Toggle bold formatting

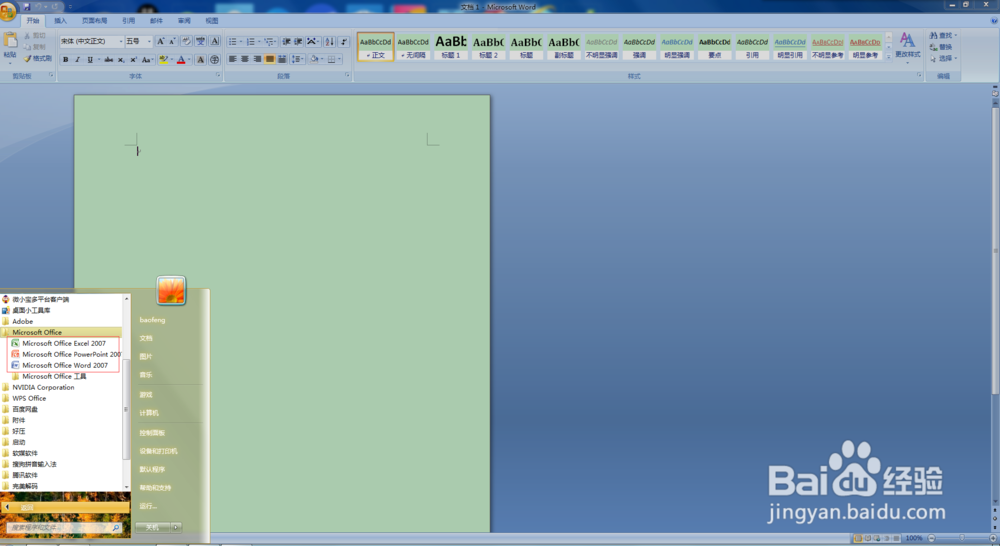click(65, 59)
